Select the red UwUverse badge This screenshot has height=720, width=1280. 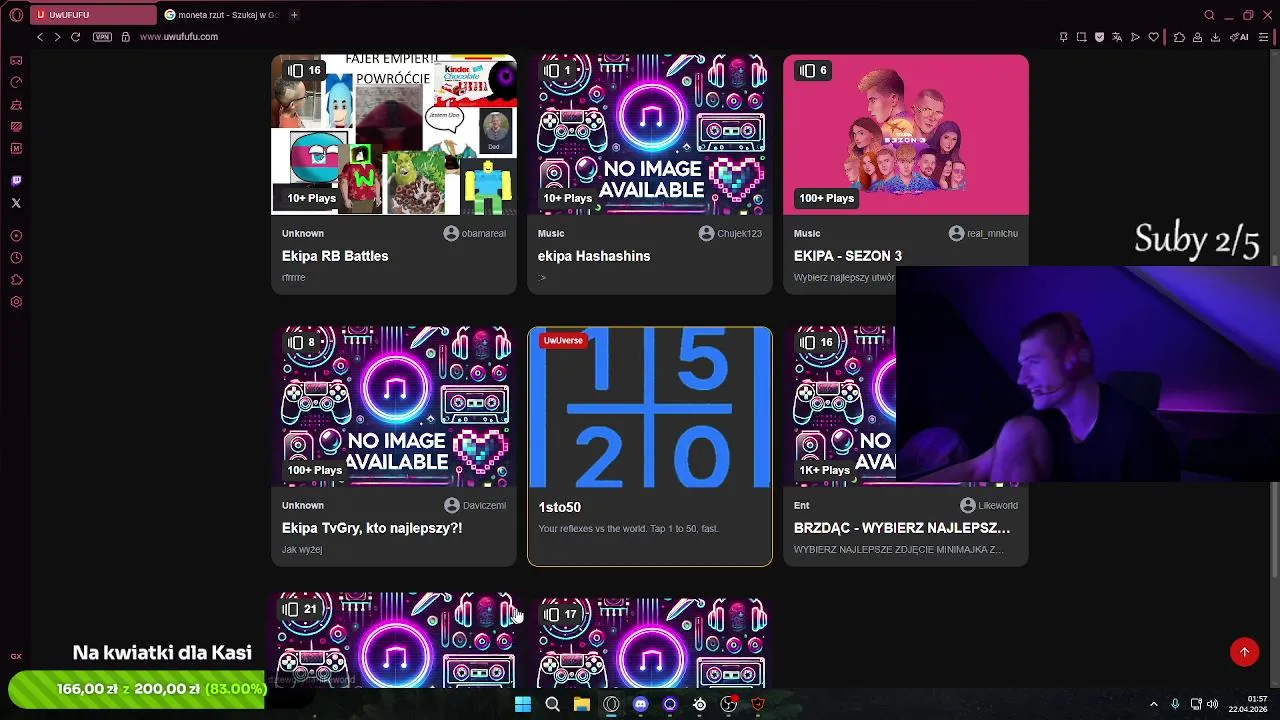pyautogui.click(x=563, y=341)
